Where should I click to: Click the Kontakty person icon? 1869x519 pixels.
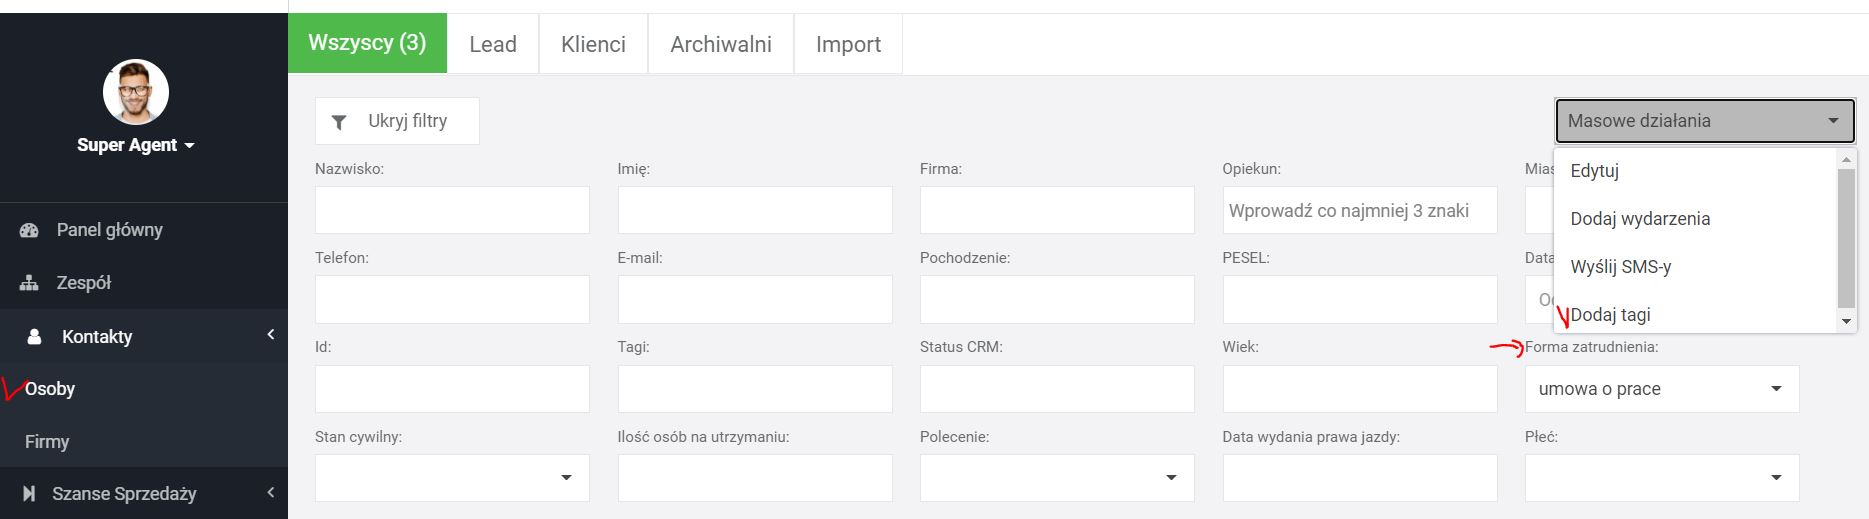tap(34, 337)
